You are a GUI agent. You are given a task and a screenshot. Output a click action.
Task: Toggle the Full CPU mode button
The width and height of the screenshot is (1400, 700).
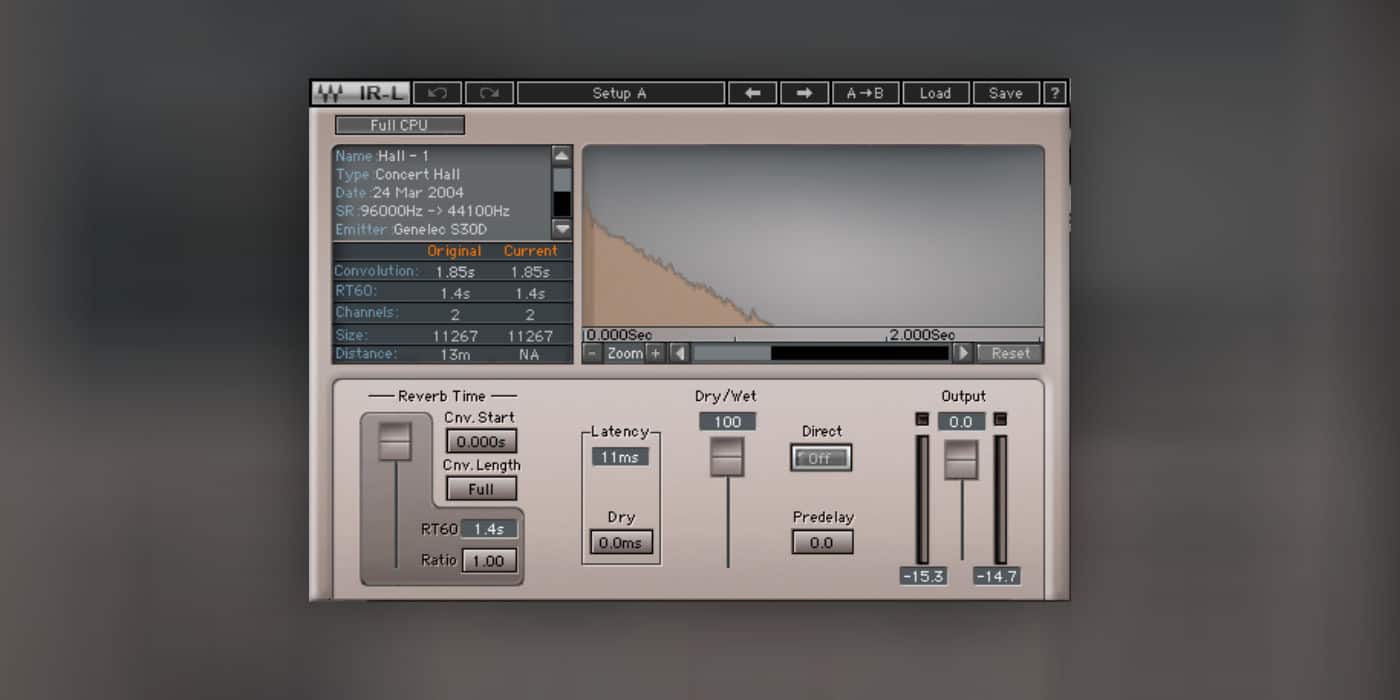point(400,125)
